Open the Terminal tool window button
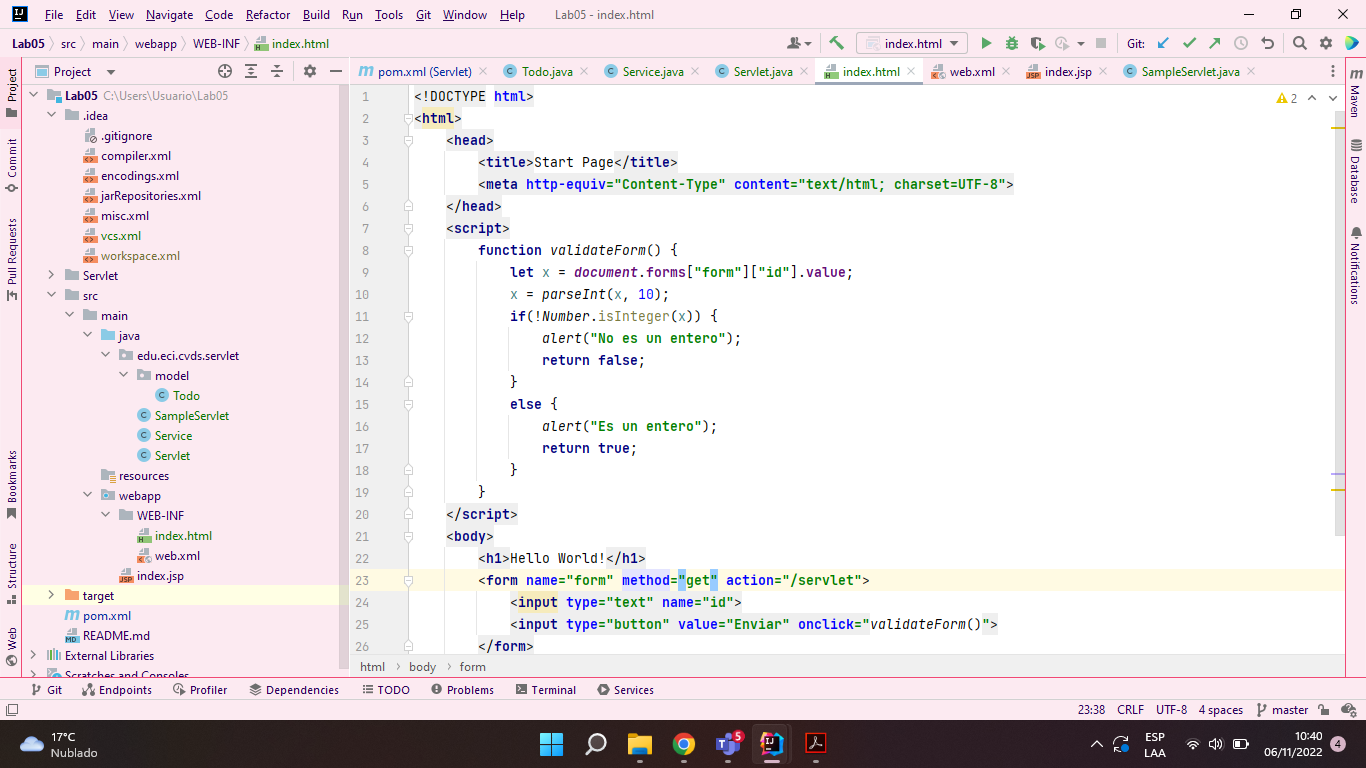Screen dimensions: 1366x768 point(546,690)
